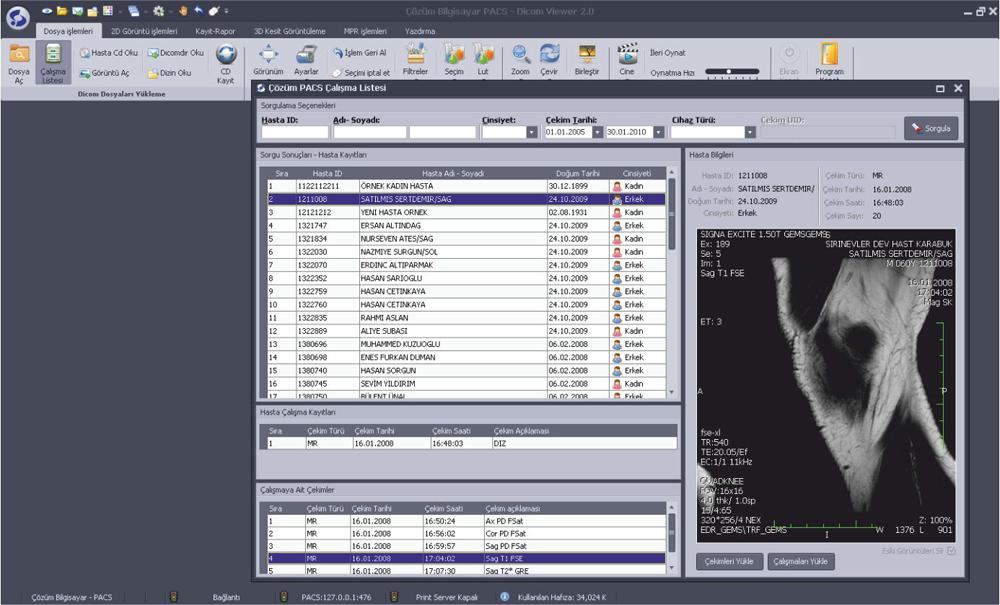The height and width of the screenshot is (605, 1000).
Task: Select series row Sag PD FSat
Action: pos(466,546)
